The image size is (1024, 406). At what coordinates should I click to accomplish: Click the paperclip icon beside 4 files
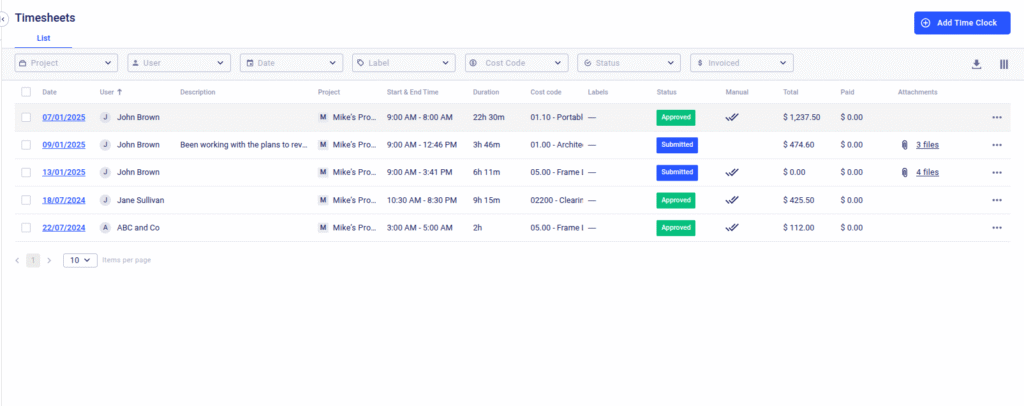(x=904, y=172)
